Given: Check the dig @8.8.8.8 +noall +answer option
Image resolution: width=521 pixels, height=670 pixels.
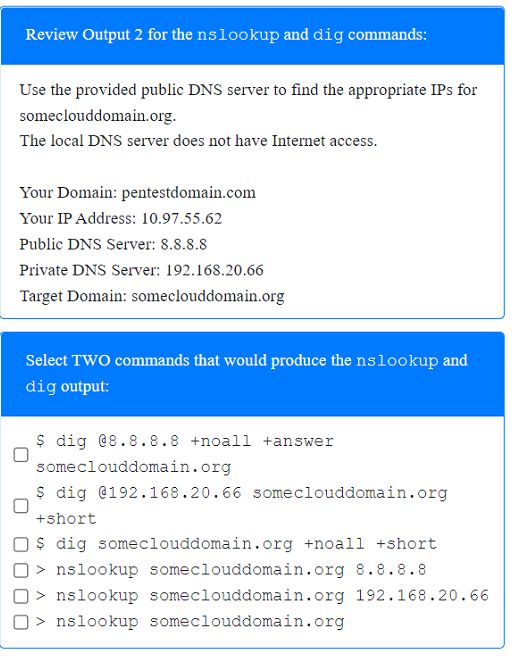Looking at the screenshot, I should (x=21, y=455).
